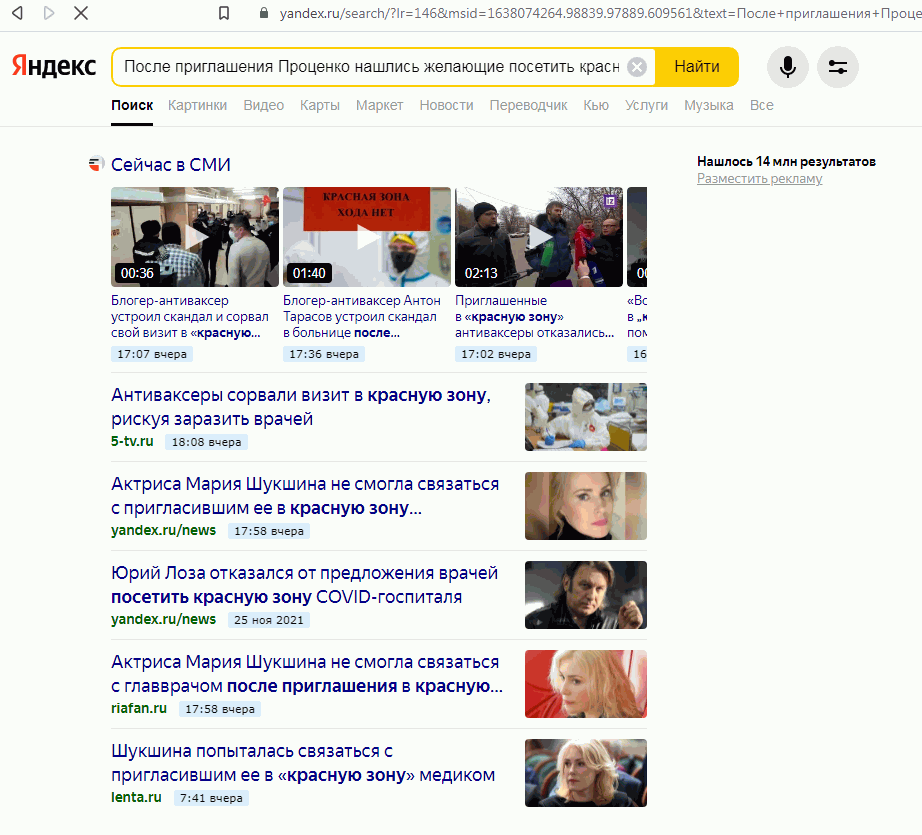Open headline Шукшина попыталась связаться
The width and height of the screenshot is (922, 835).
coord(303,763)
